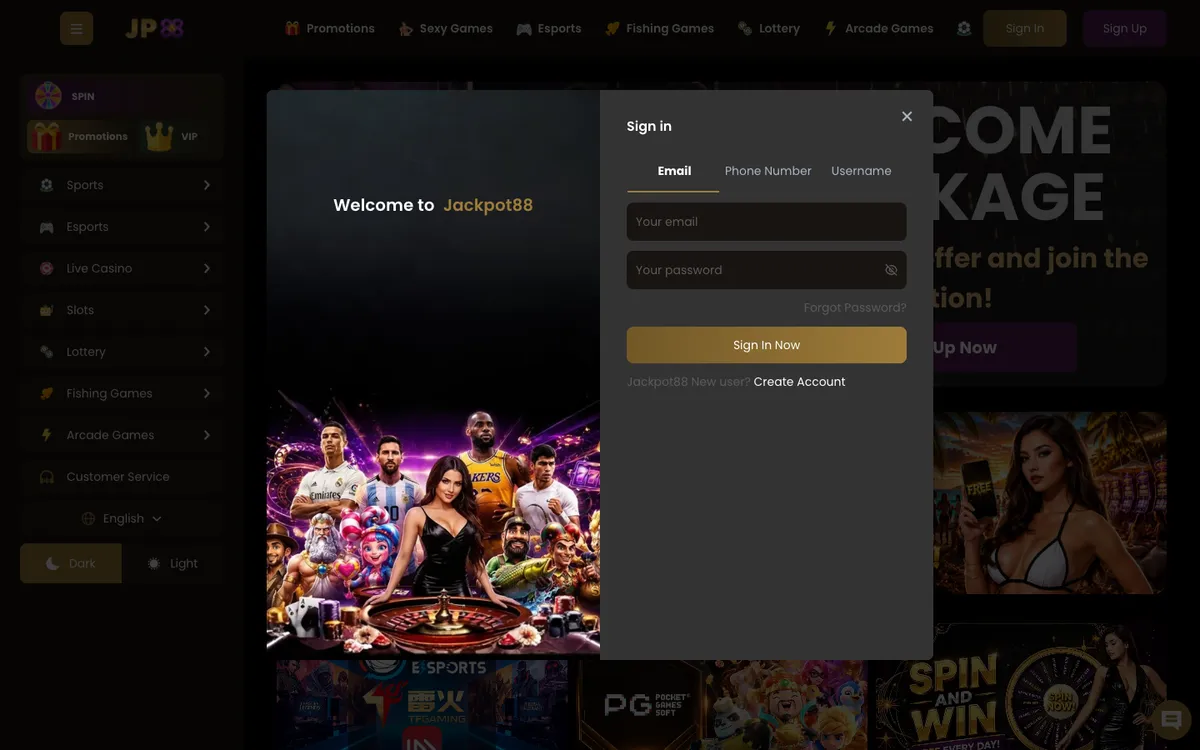Open Customer Service in the sidebar

point(122,477)
